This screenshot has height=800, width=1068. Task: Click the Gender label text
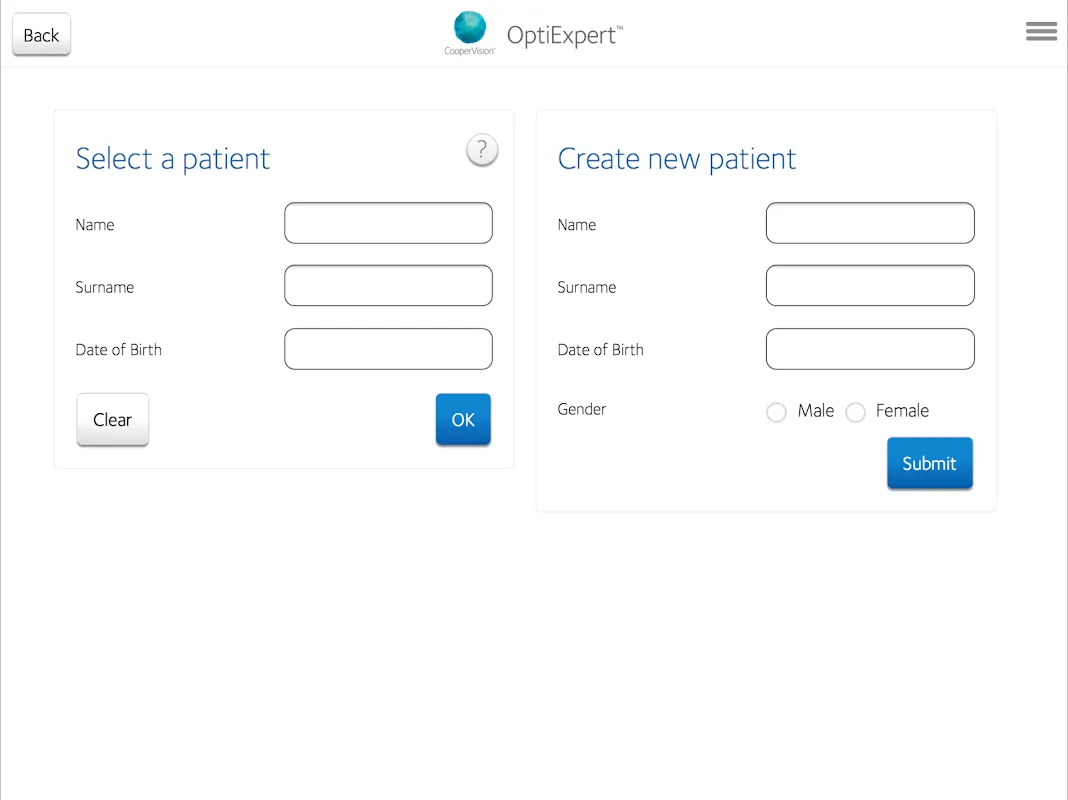pos(582,409)
